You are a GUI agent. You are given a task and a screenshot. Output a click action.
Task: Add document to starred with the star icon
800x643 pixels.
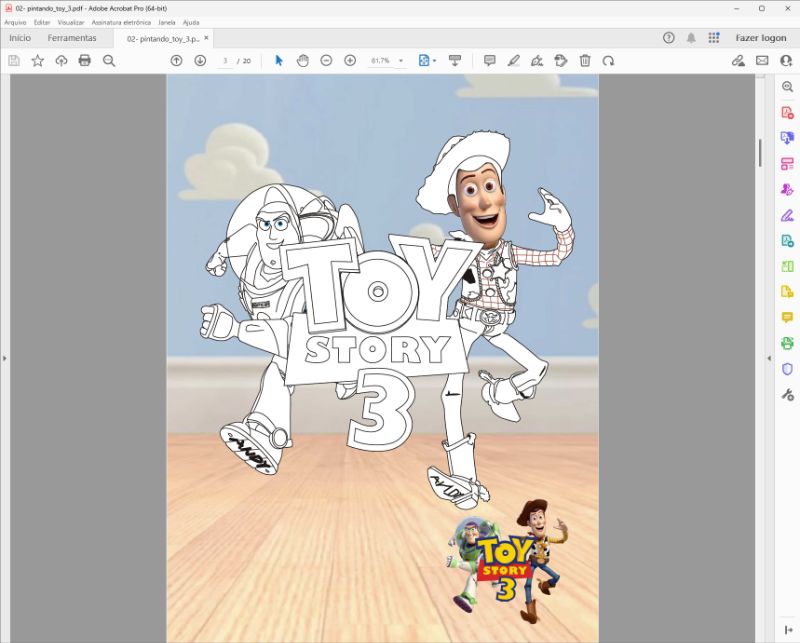point(37,61)
